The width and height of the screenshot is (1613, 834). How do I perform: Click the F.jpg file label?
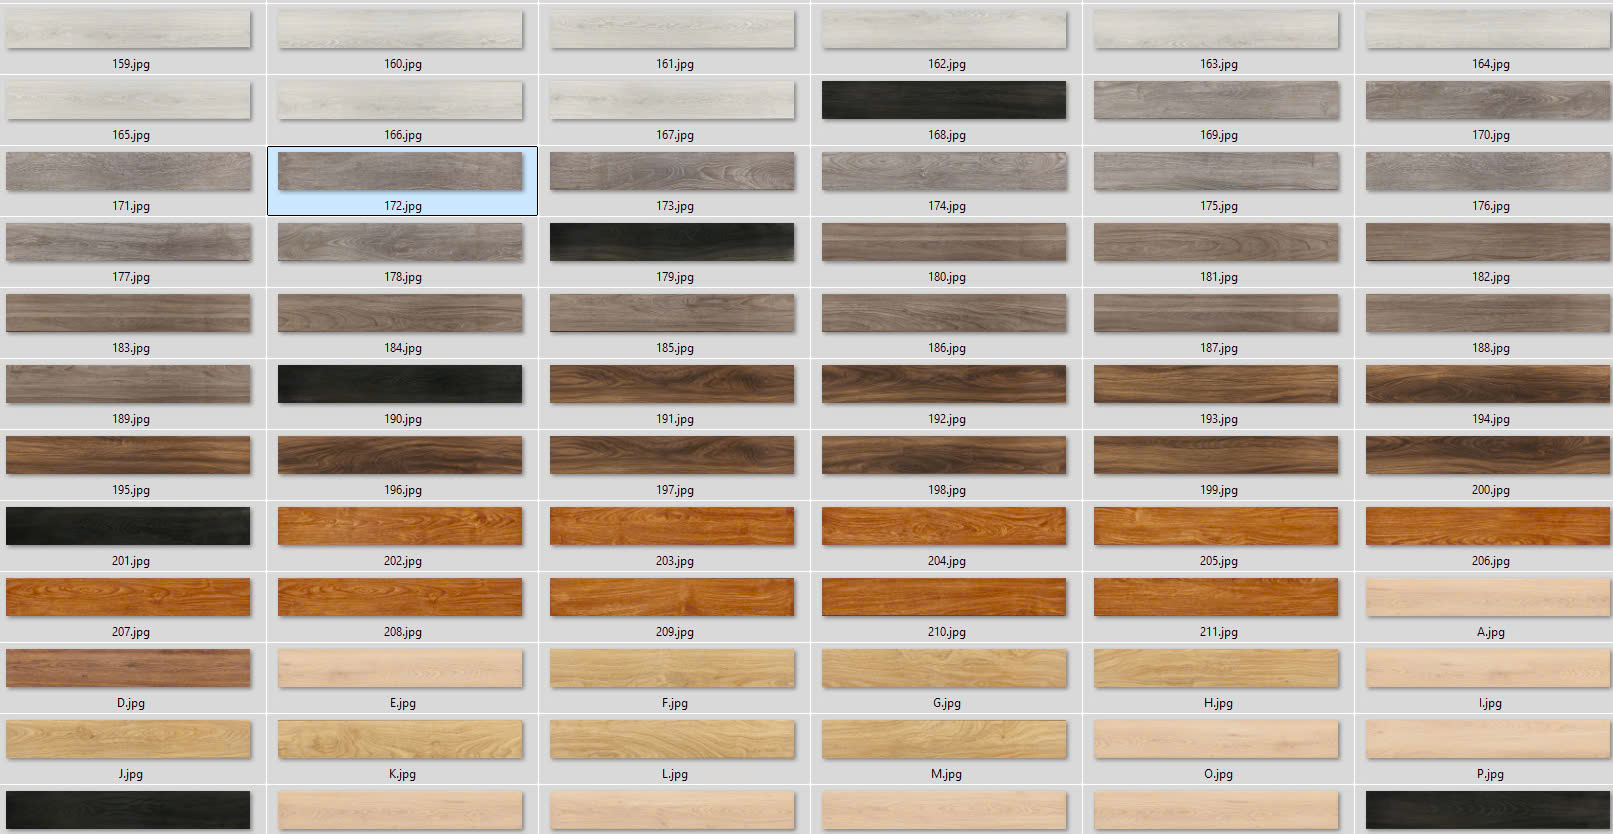(675, 703)
